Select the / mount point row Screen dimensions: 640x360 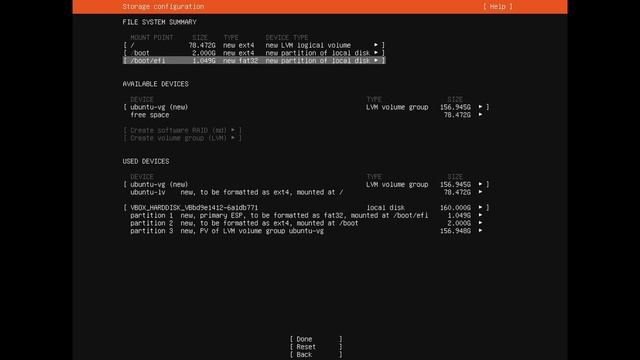(x=254, y=45)
